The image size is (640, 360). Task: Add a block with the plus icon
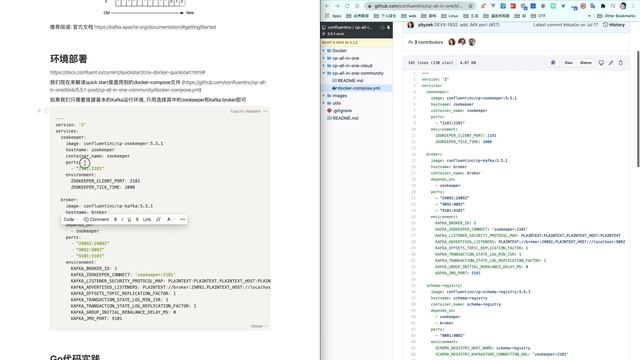(x=39, y=111)
